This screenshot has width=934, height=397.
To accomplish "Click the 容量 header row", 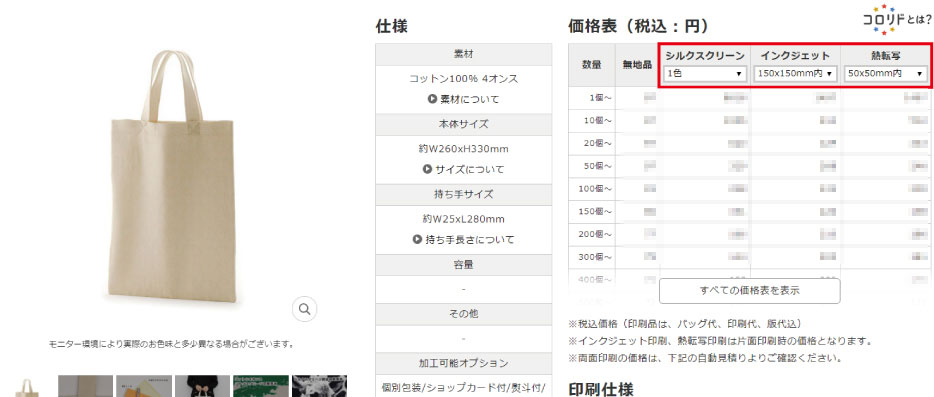I will 463,265.
